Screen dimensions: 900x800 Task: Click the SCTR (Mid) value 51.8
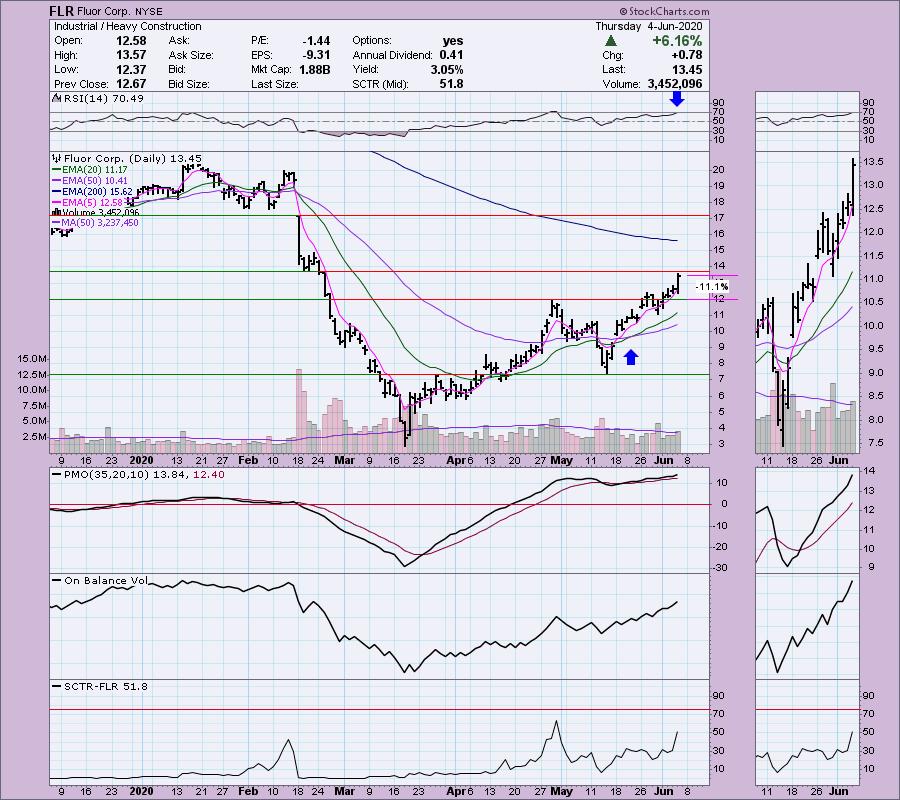click(452, 84)
